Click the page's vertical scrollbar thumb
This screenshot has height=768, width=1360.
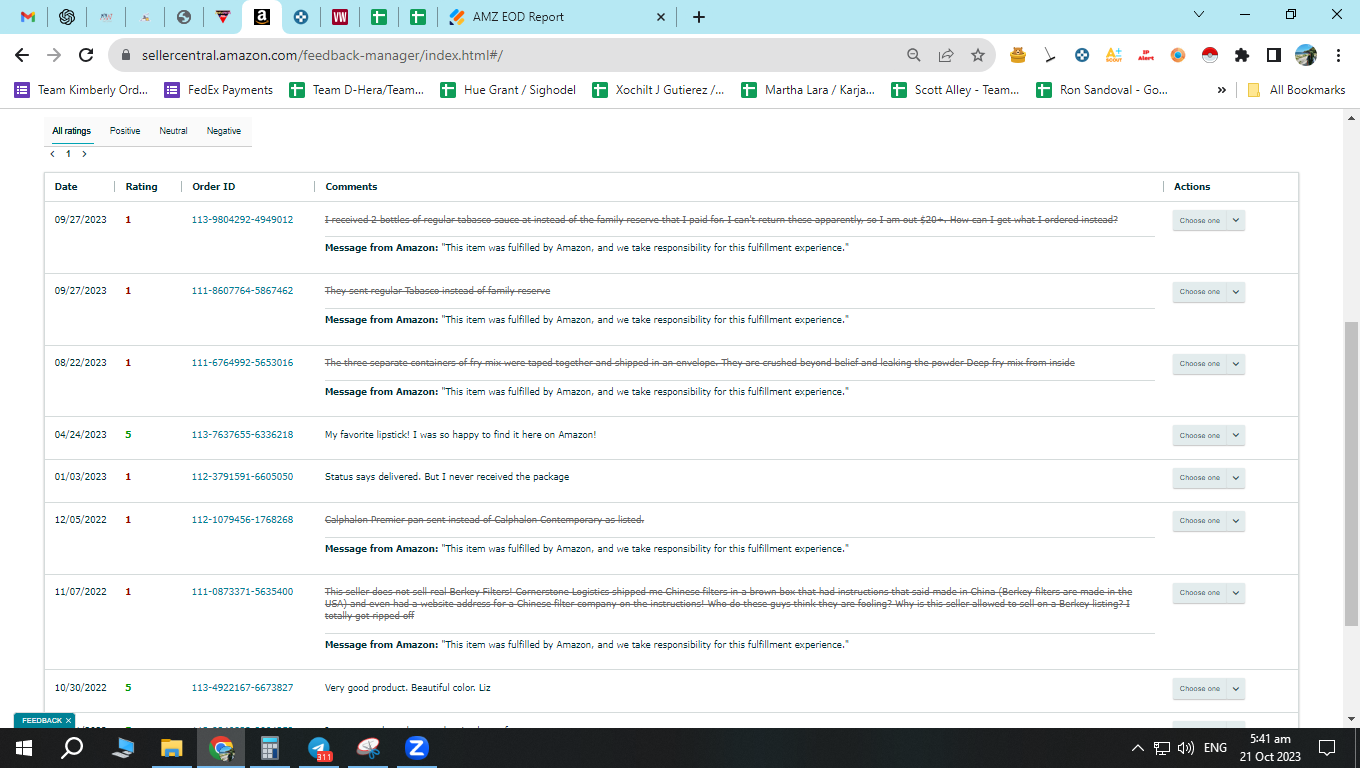[x=1351, y=474]
